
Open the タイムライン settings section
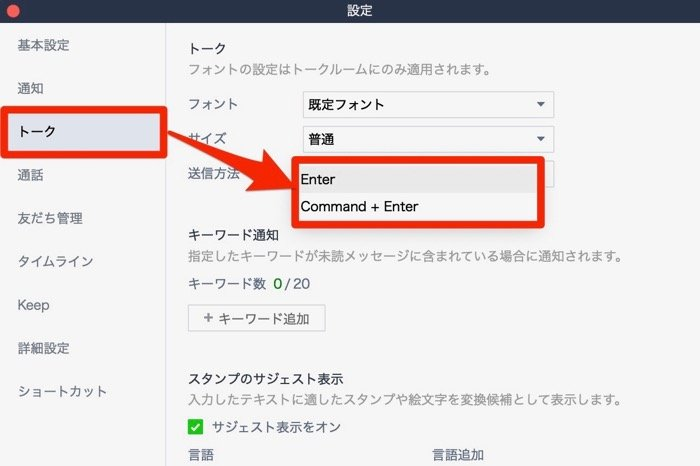[55, 261]
